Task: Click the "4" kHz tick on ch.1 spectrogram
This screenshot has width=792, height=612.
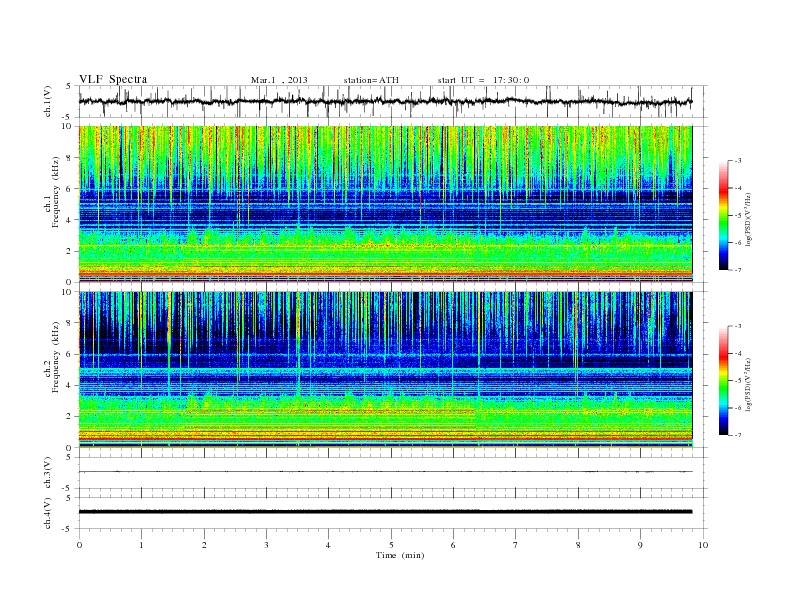Action: (x=69, y=220)
